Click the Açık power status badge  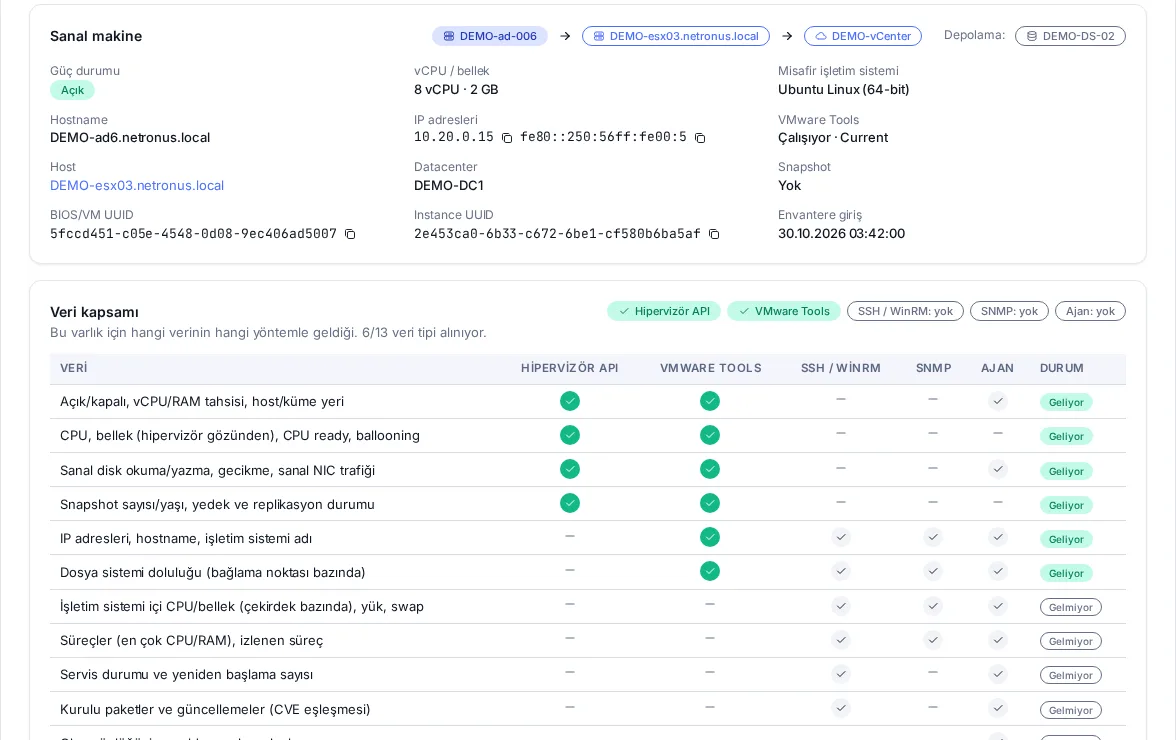72,90
